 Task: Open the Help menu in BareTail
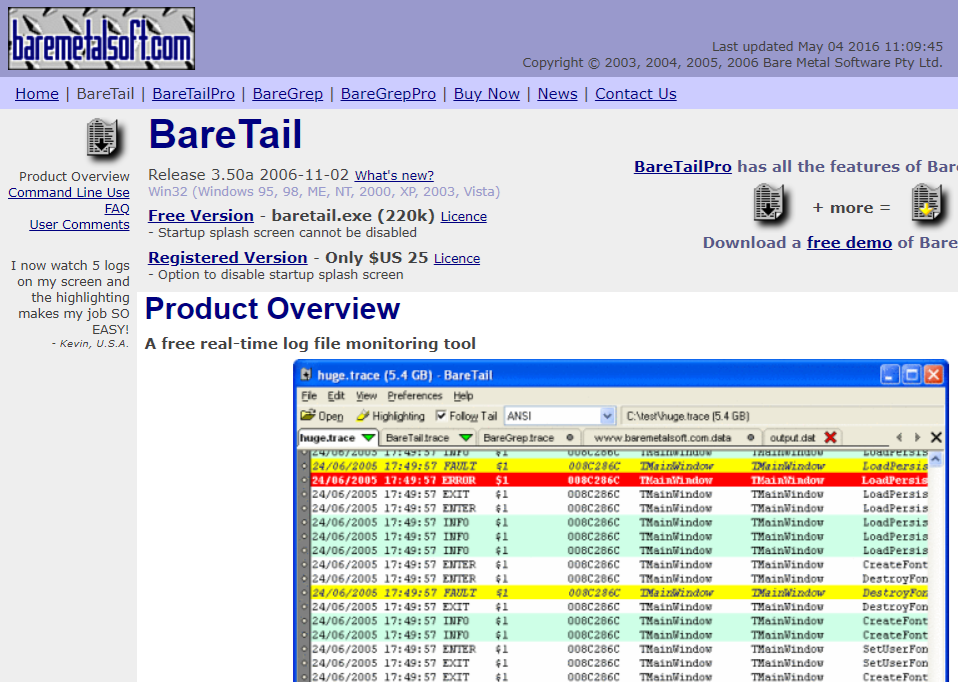[463, 395]
